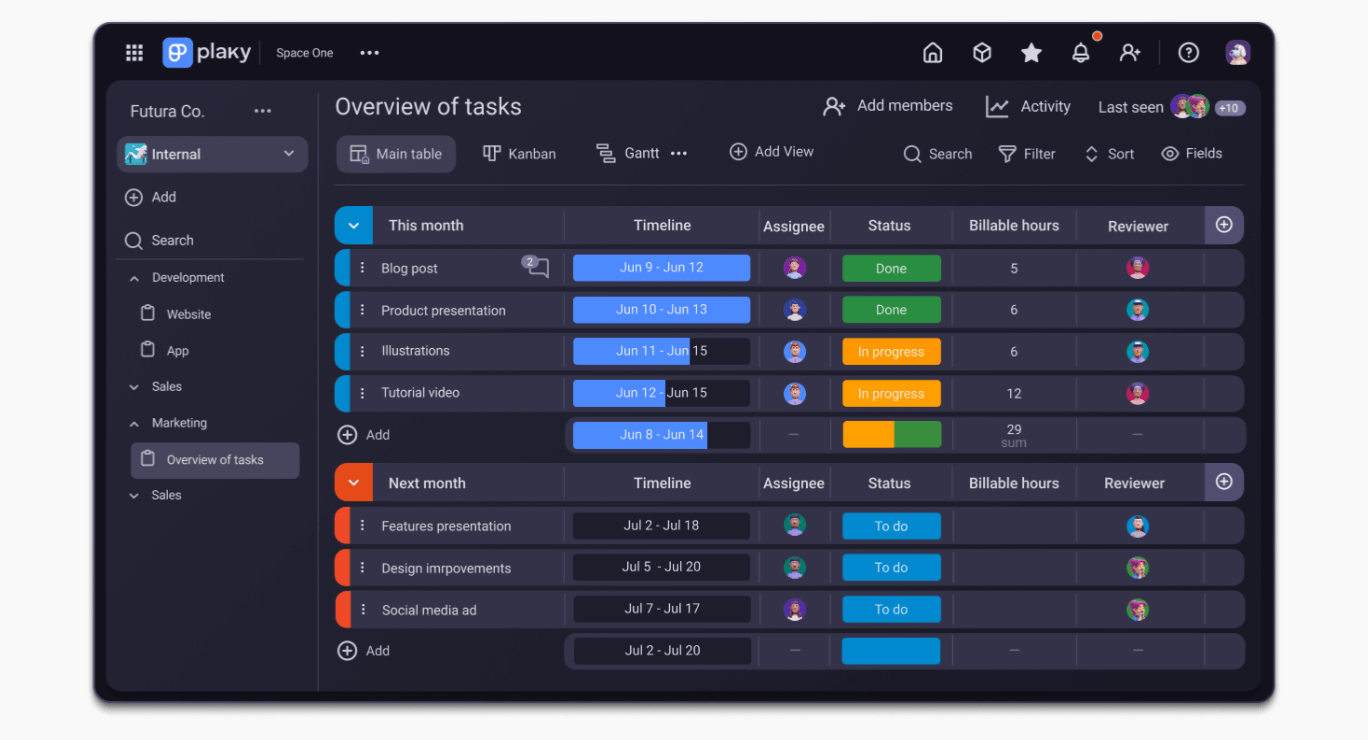Click the Jun 12 - Jun 15 timeline

point(661,393)
